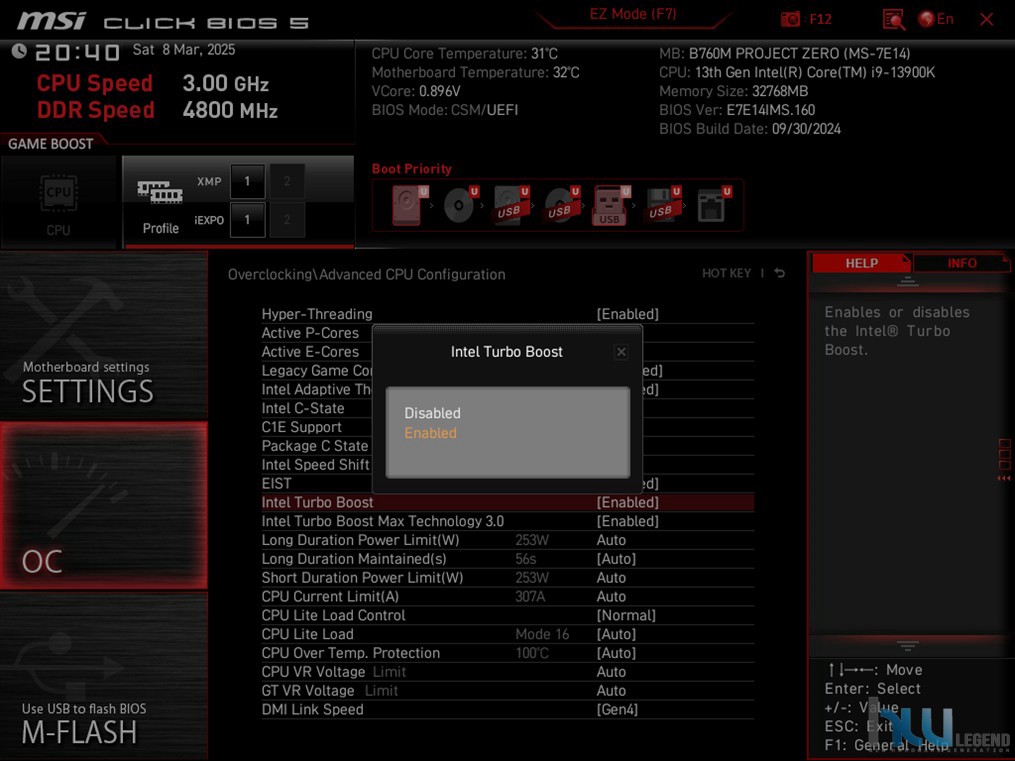
Task: Switch to the HELP tab
Action: [861, 263]
